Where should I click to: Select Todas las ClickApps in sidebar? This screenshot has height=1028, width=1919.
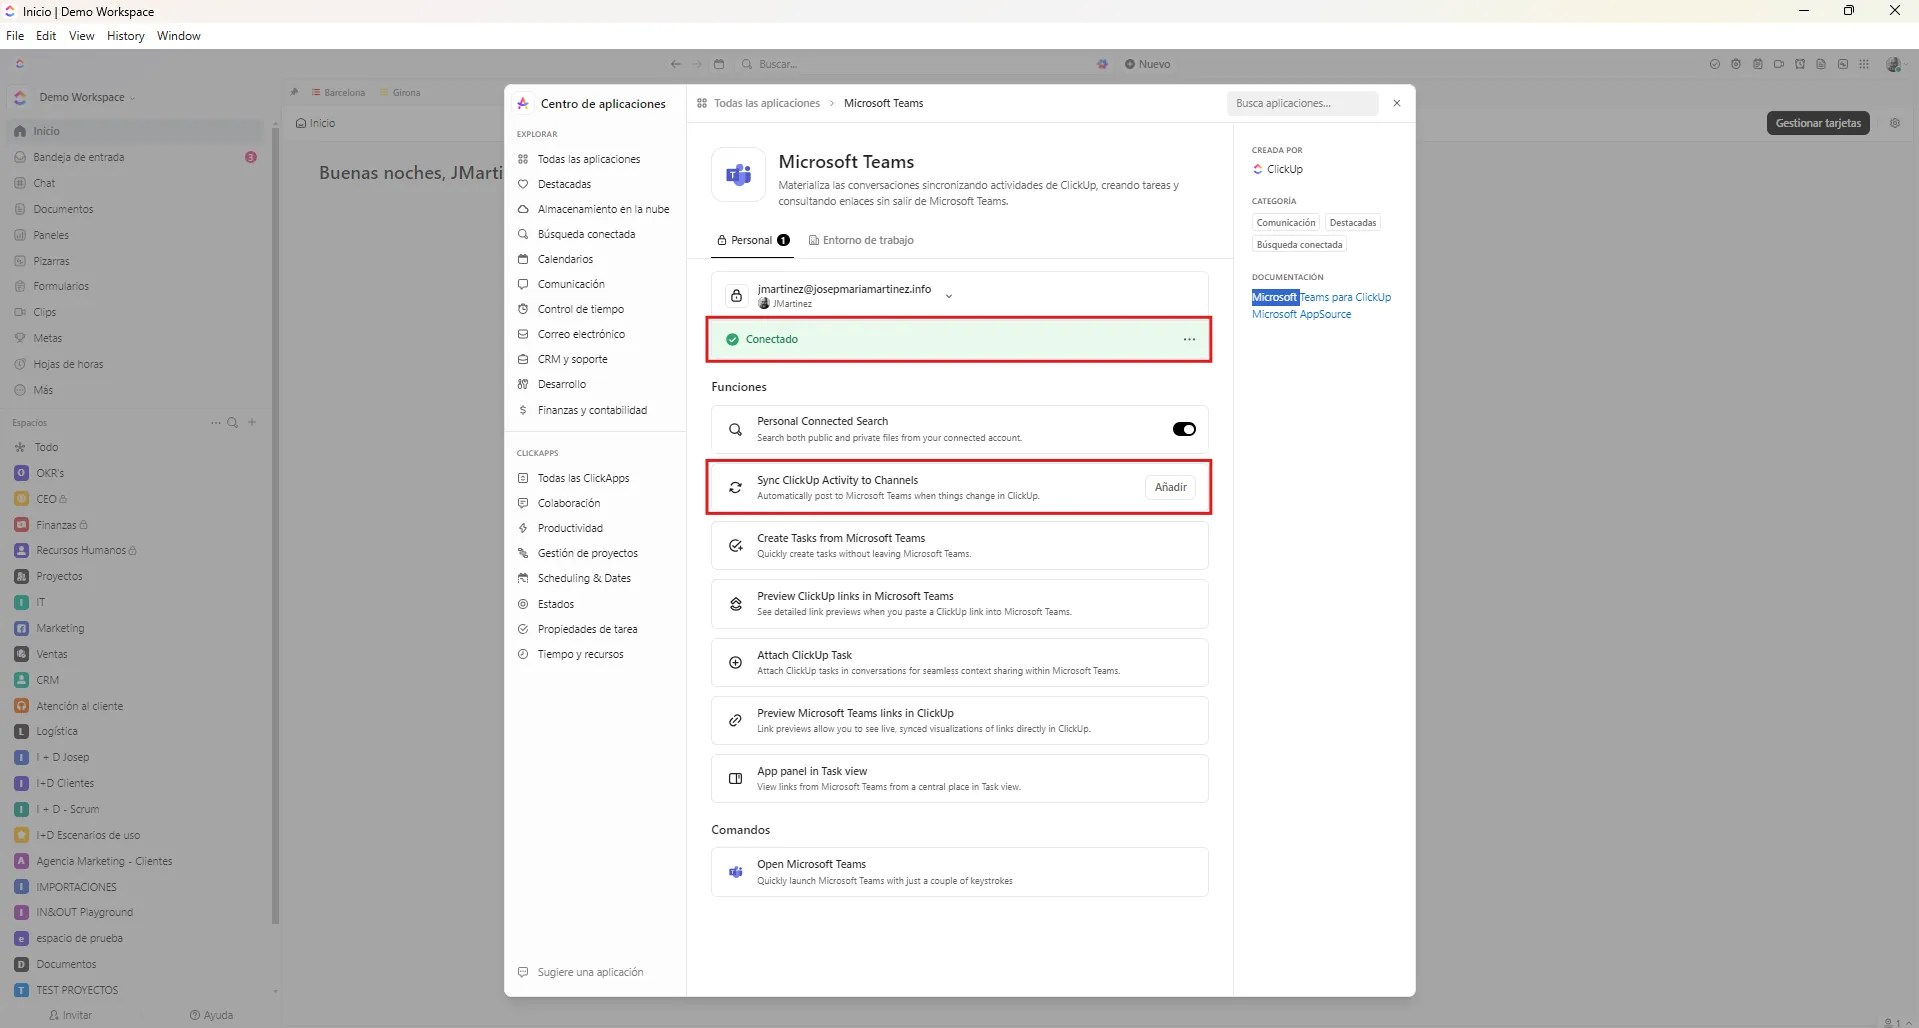coord(583,478)
